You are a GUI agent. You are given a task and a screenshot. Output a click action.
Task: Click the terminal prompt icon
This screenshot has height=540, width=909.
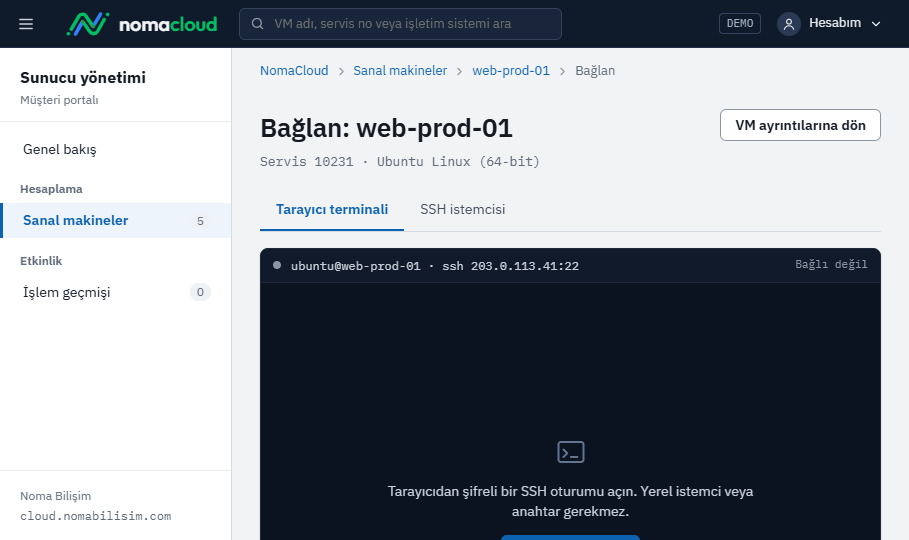(570, 452)
